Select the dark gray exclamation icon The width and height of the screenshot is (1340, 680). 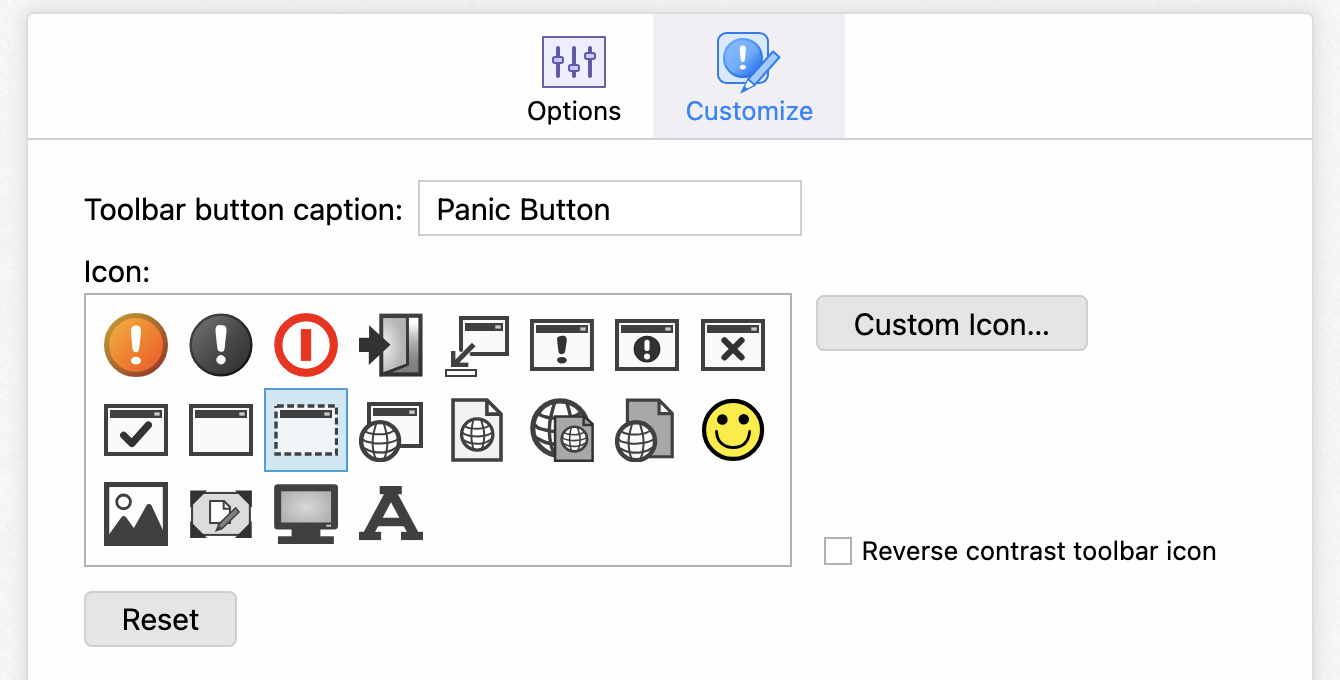[221, 344]
